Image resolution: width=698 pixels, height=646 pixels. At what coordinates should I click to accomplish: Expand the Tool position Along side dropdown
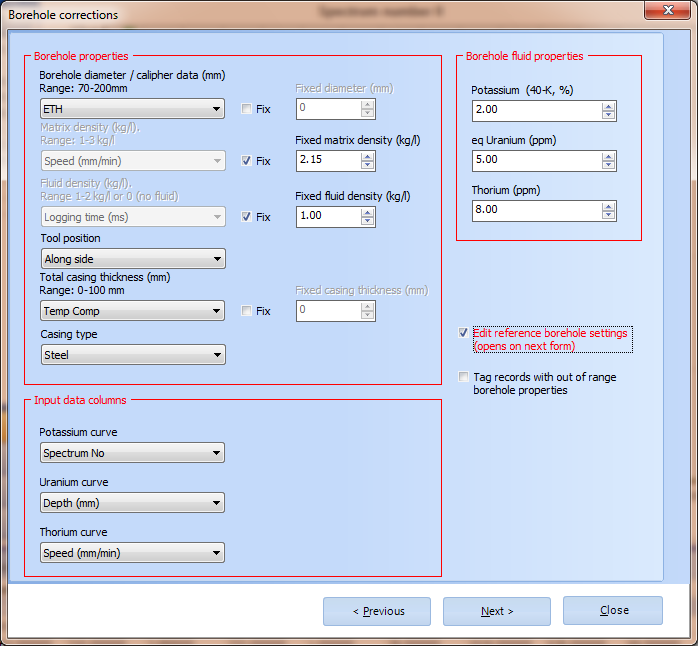coord(132,259)
